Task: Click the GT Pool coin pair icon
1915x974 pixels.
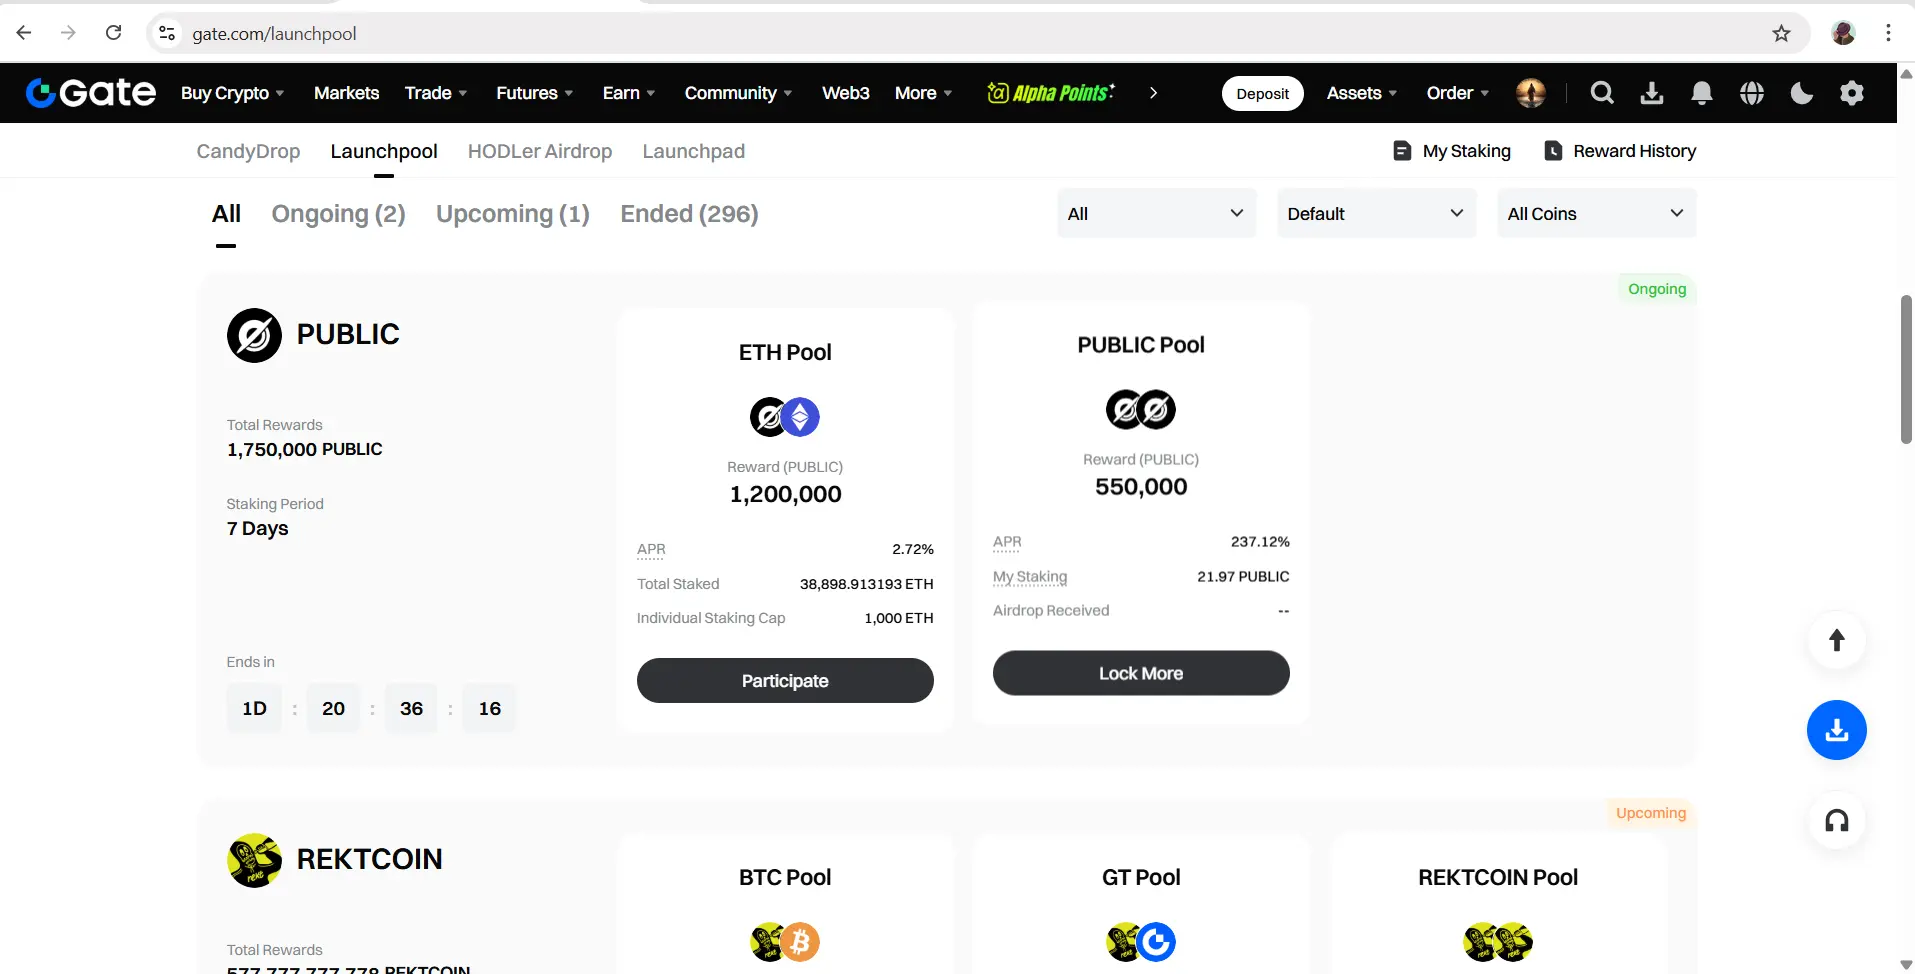Action: pyautogui.click(x=1141, y=942)
